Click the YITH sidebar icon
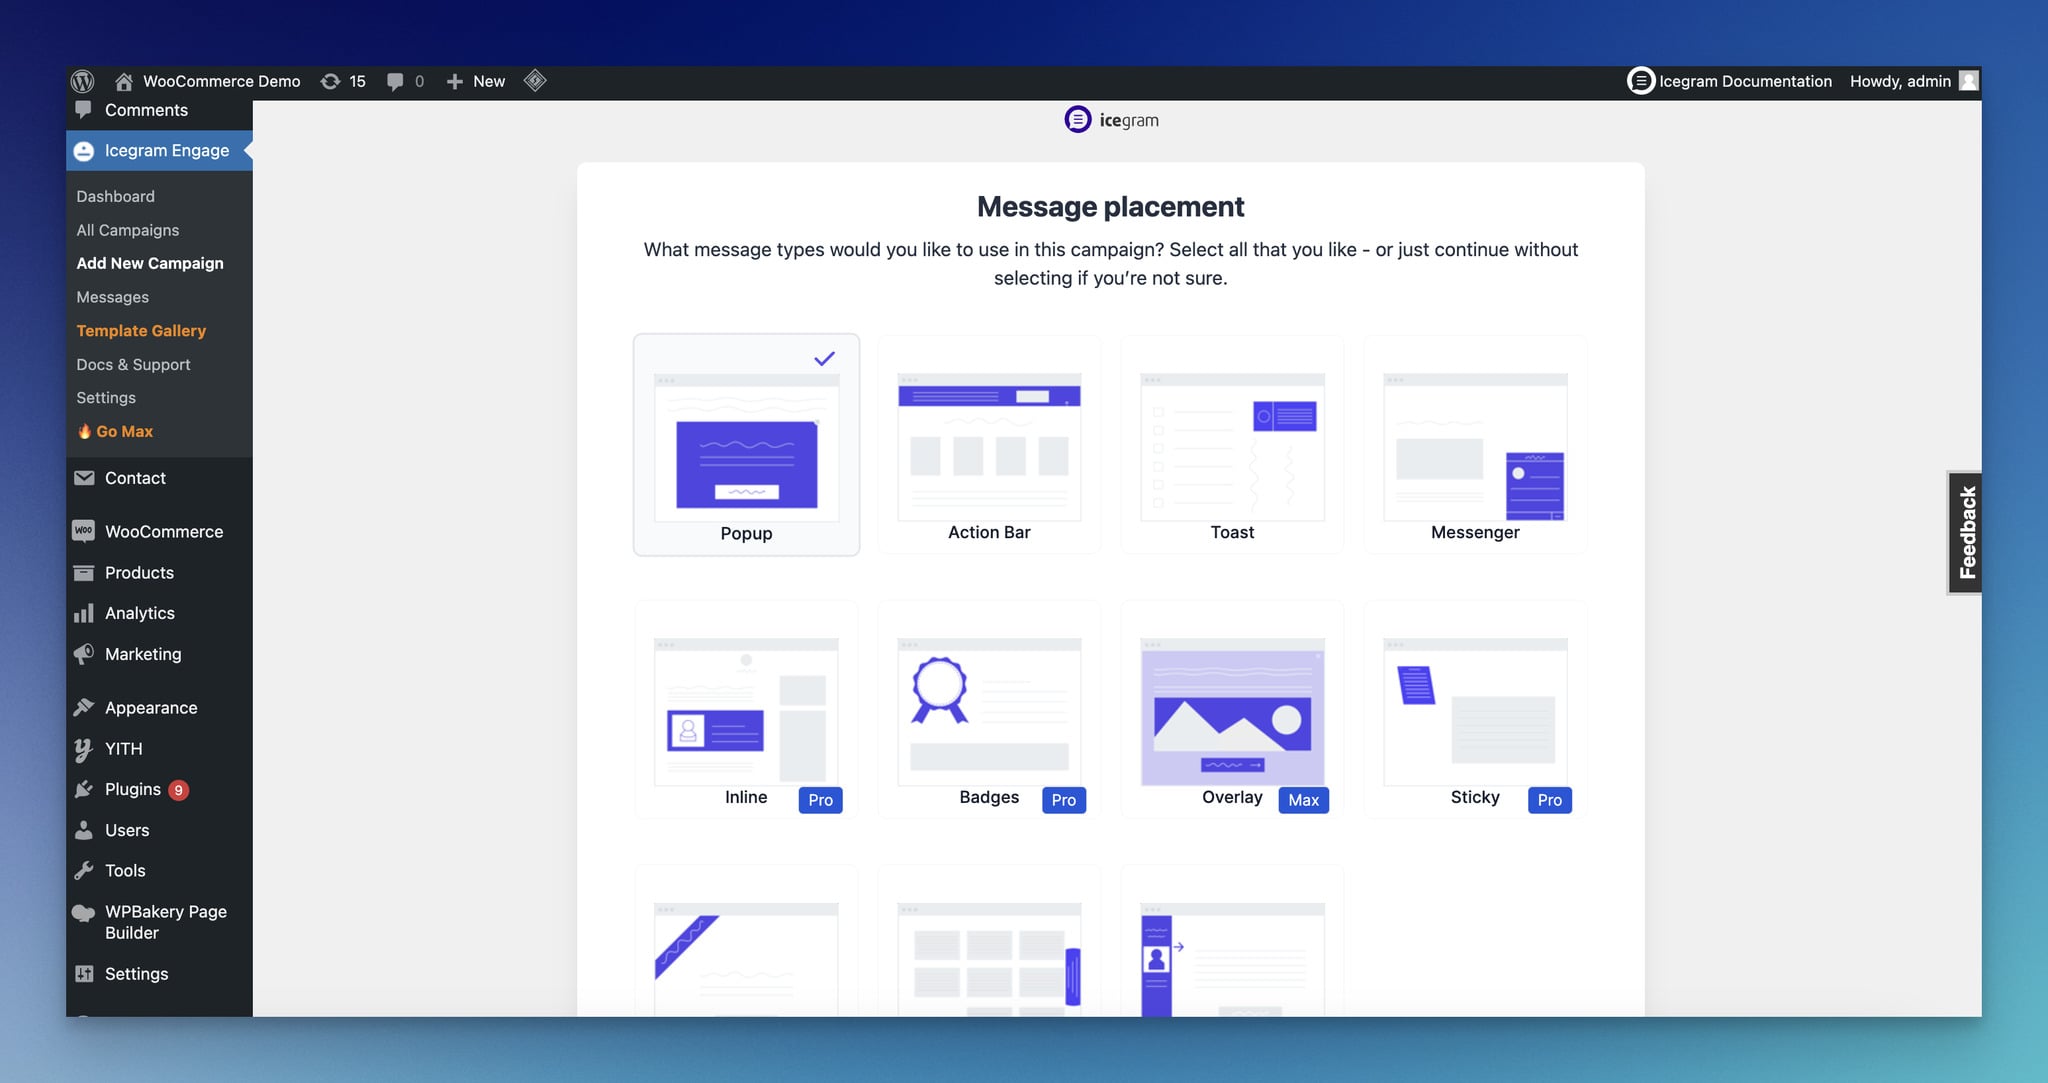Screen dimensions: 2048x1083 84,749
